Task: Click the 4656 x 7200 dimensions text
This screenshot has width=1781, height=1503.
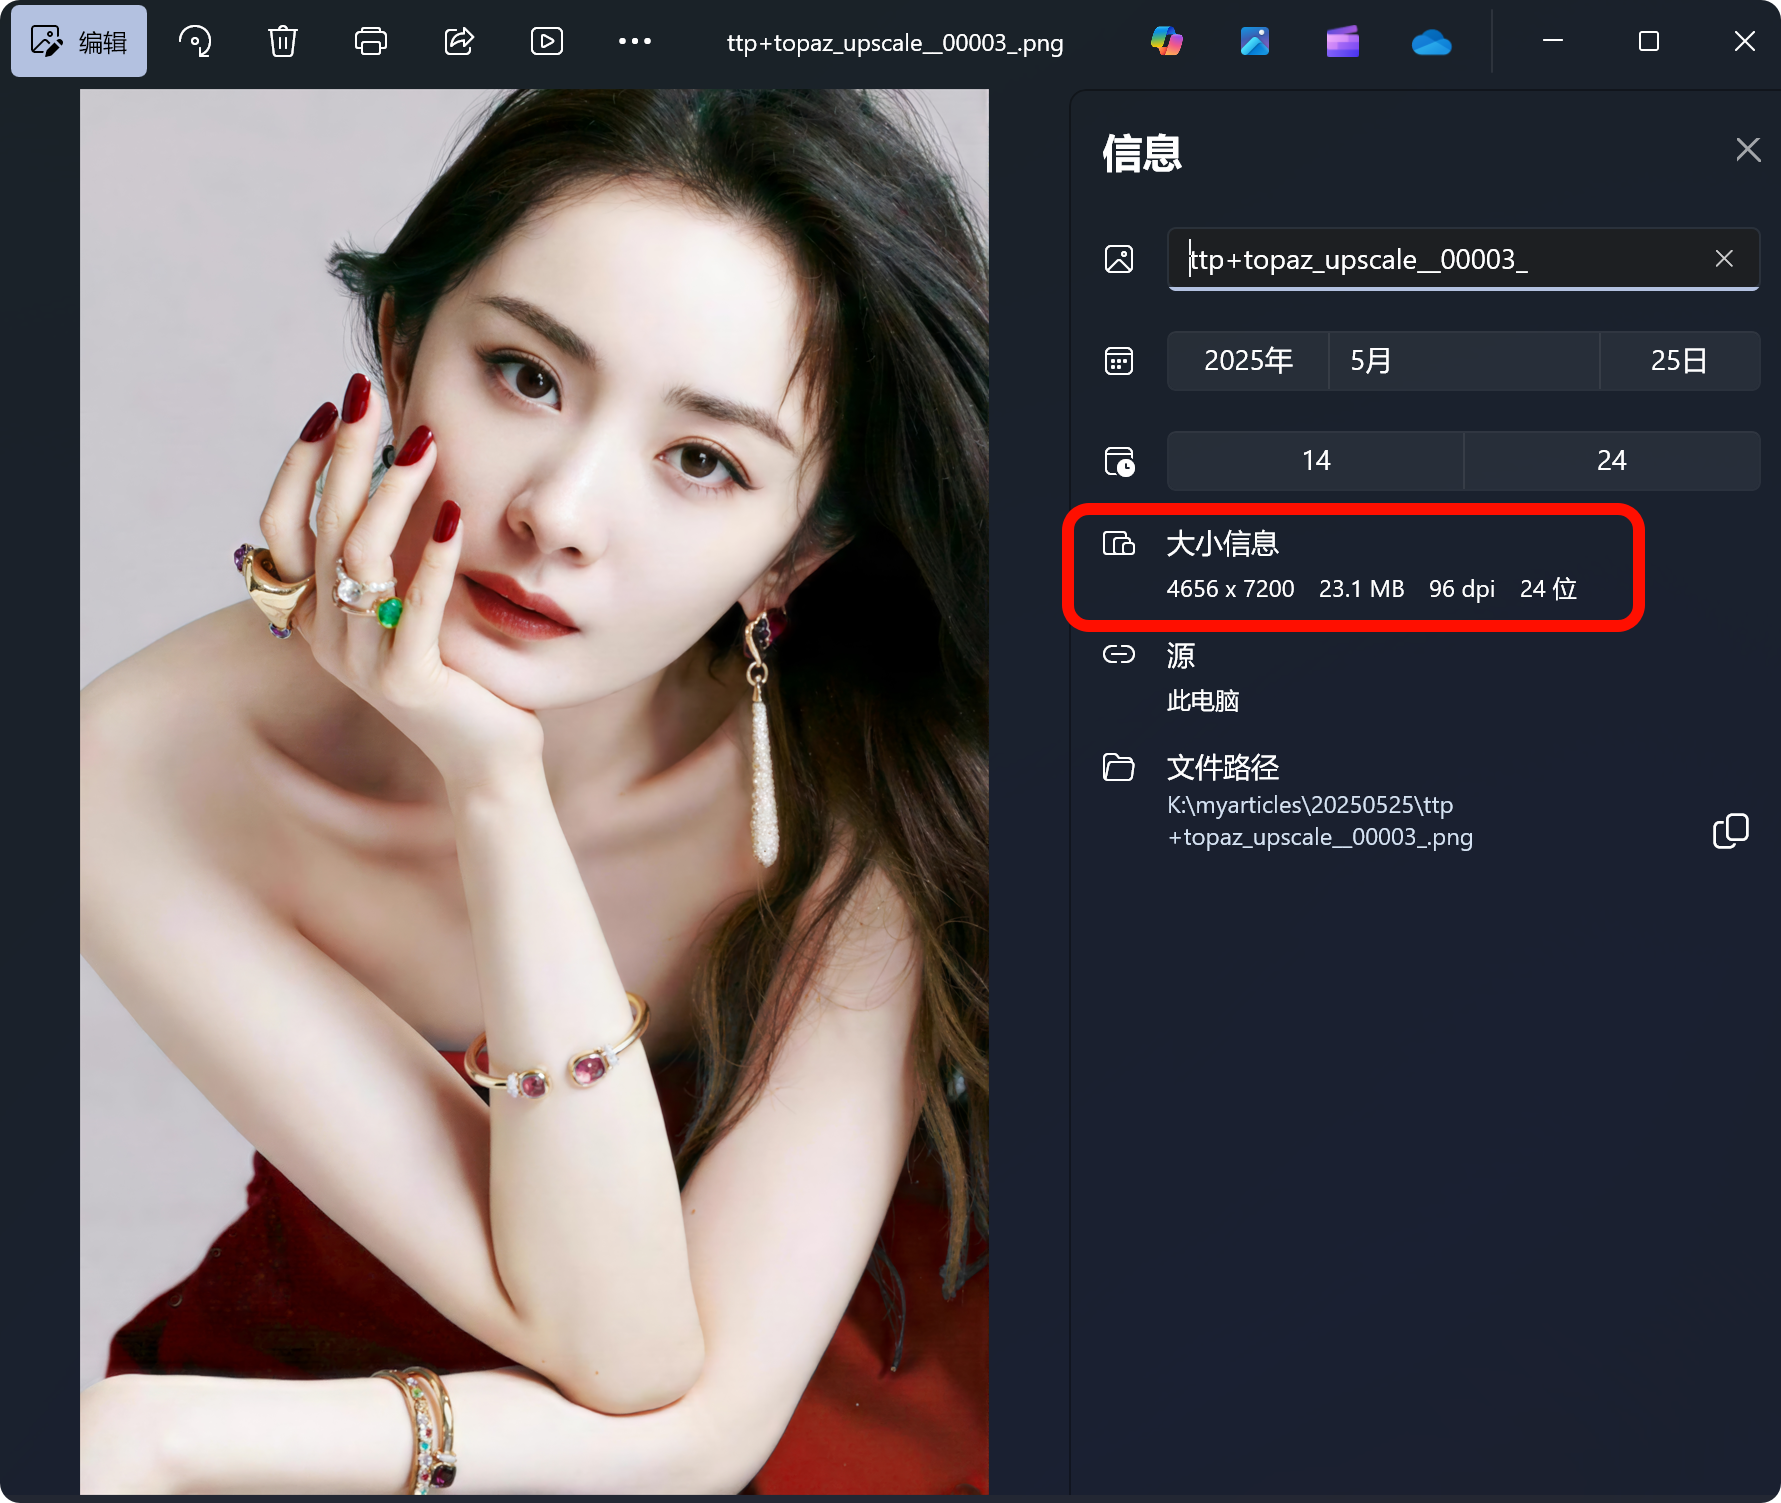Action: click(1230, 589)
